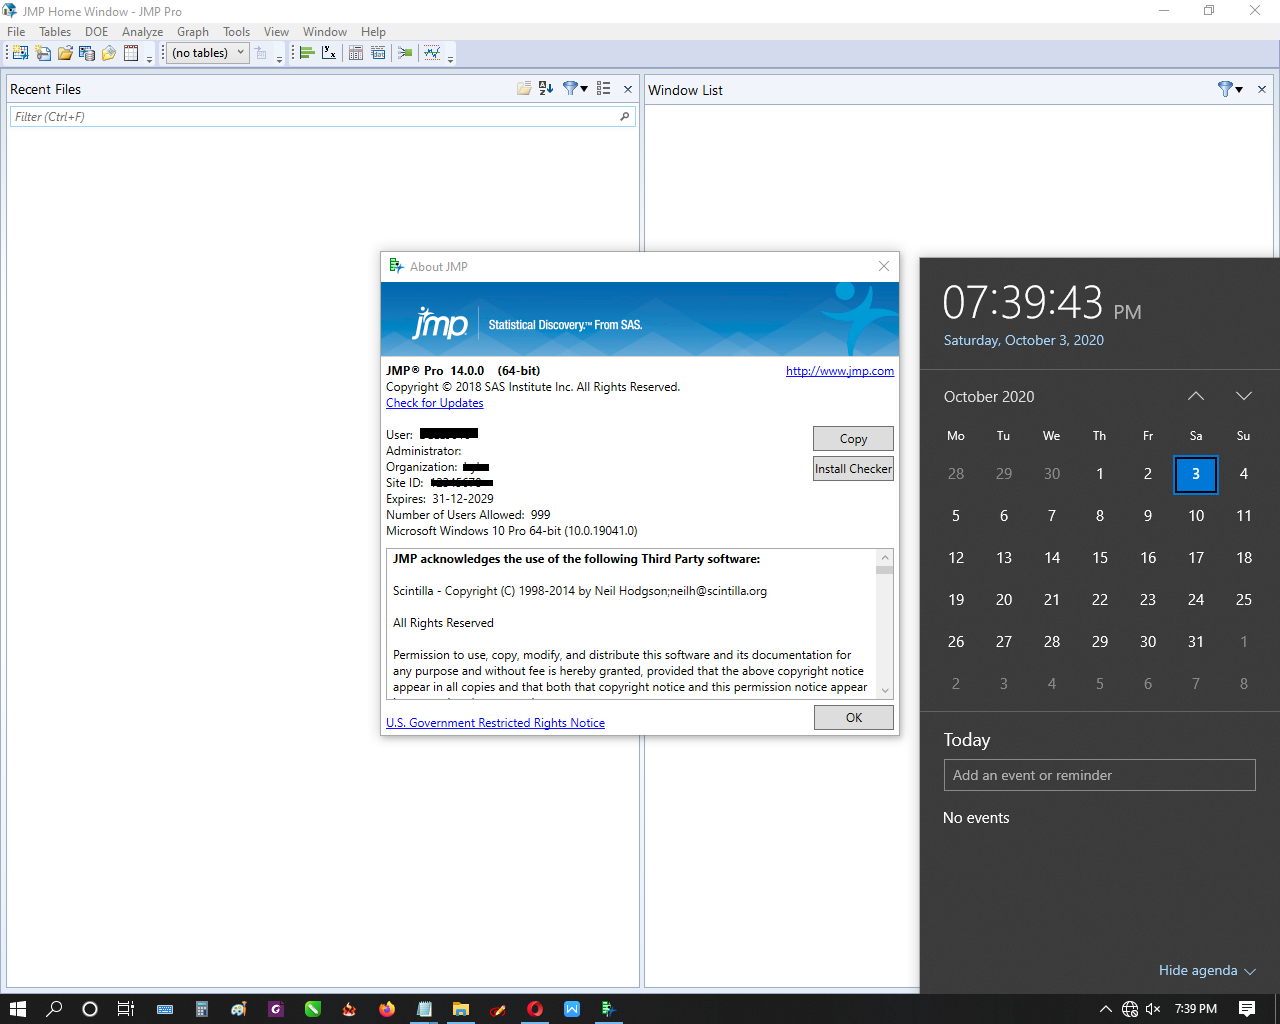Open the Graph menu
The height and width of the screenshot is (1024, 1280).
(193, 32)
